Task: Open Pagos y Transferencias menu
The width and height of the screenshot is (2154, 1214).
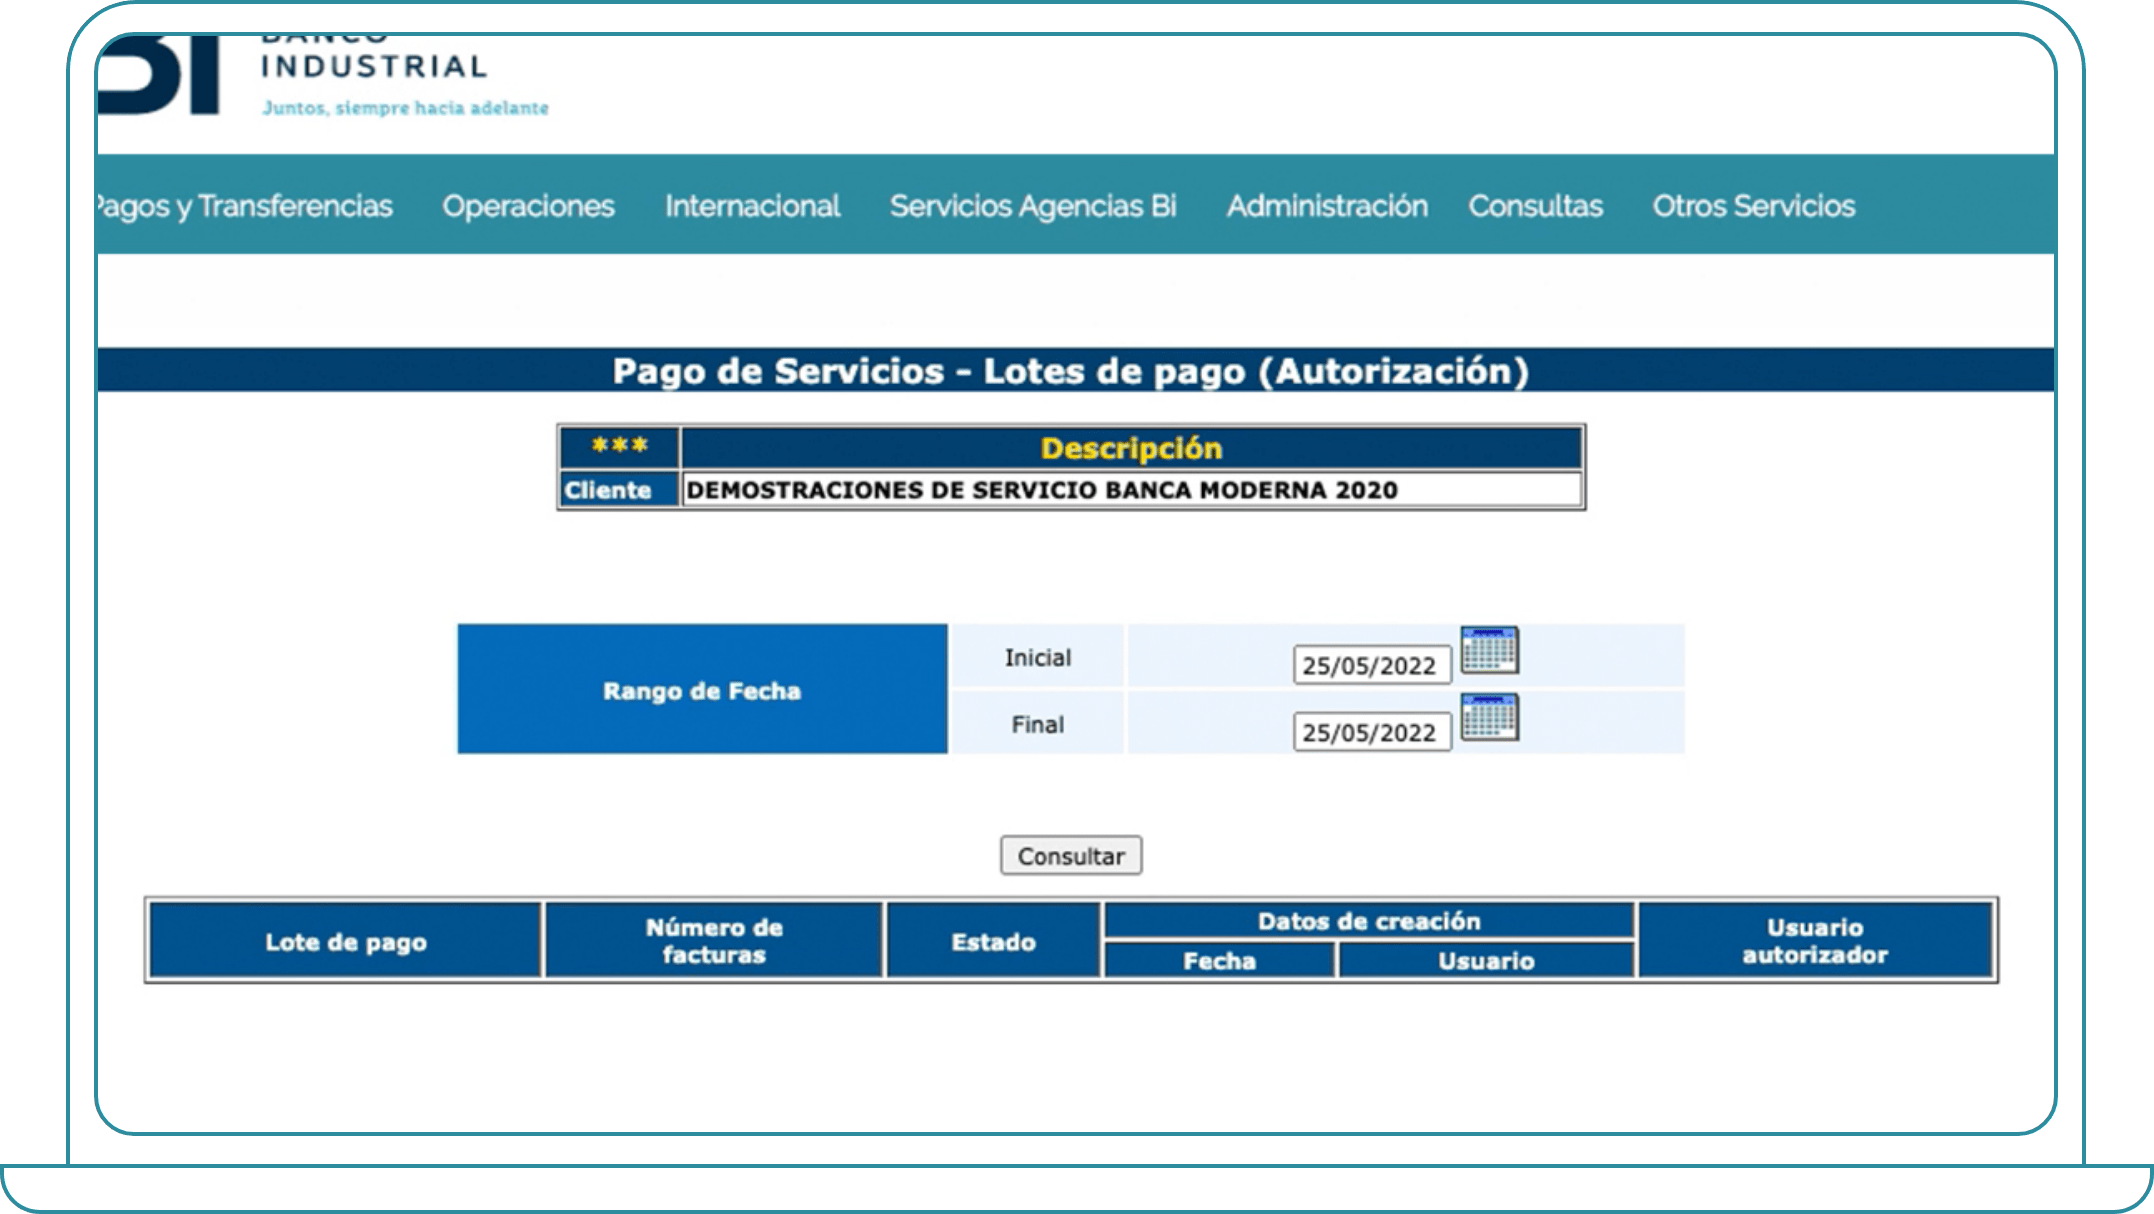Action: [245, 205]
